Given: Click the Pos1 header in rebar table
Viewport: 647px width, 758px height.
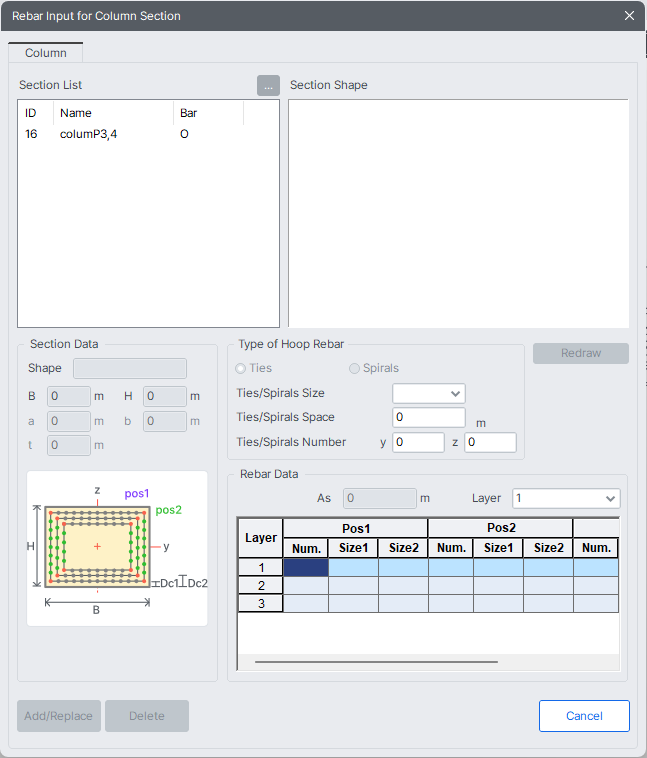Looking at the screenshot, I should coord(355,528).
